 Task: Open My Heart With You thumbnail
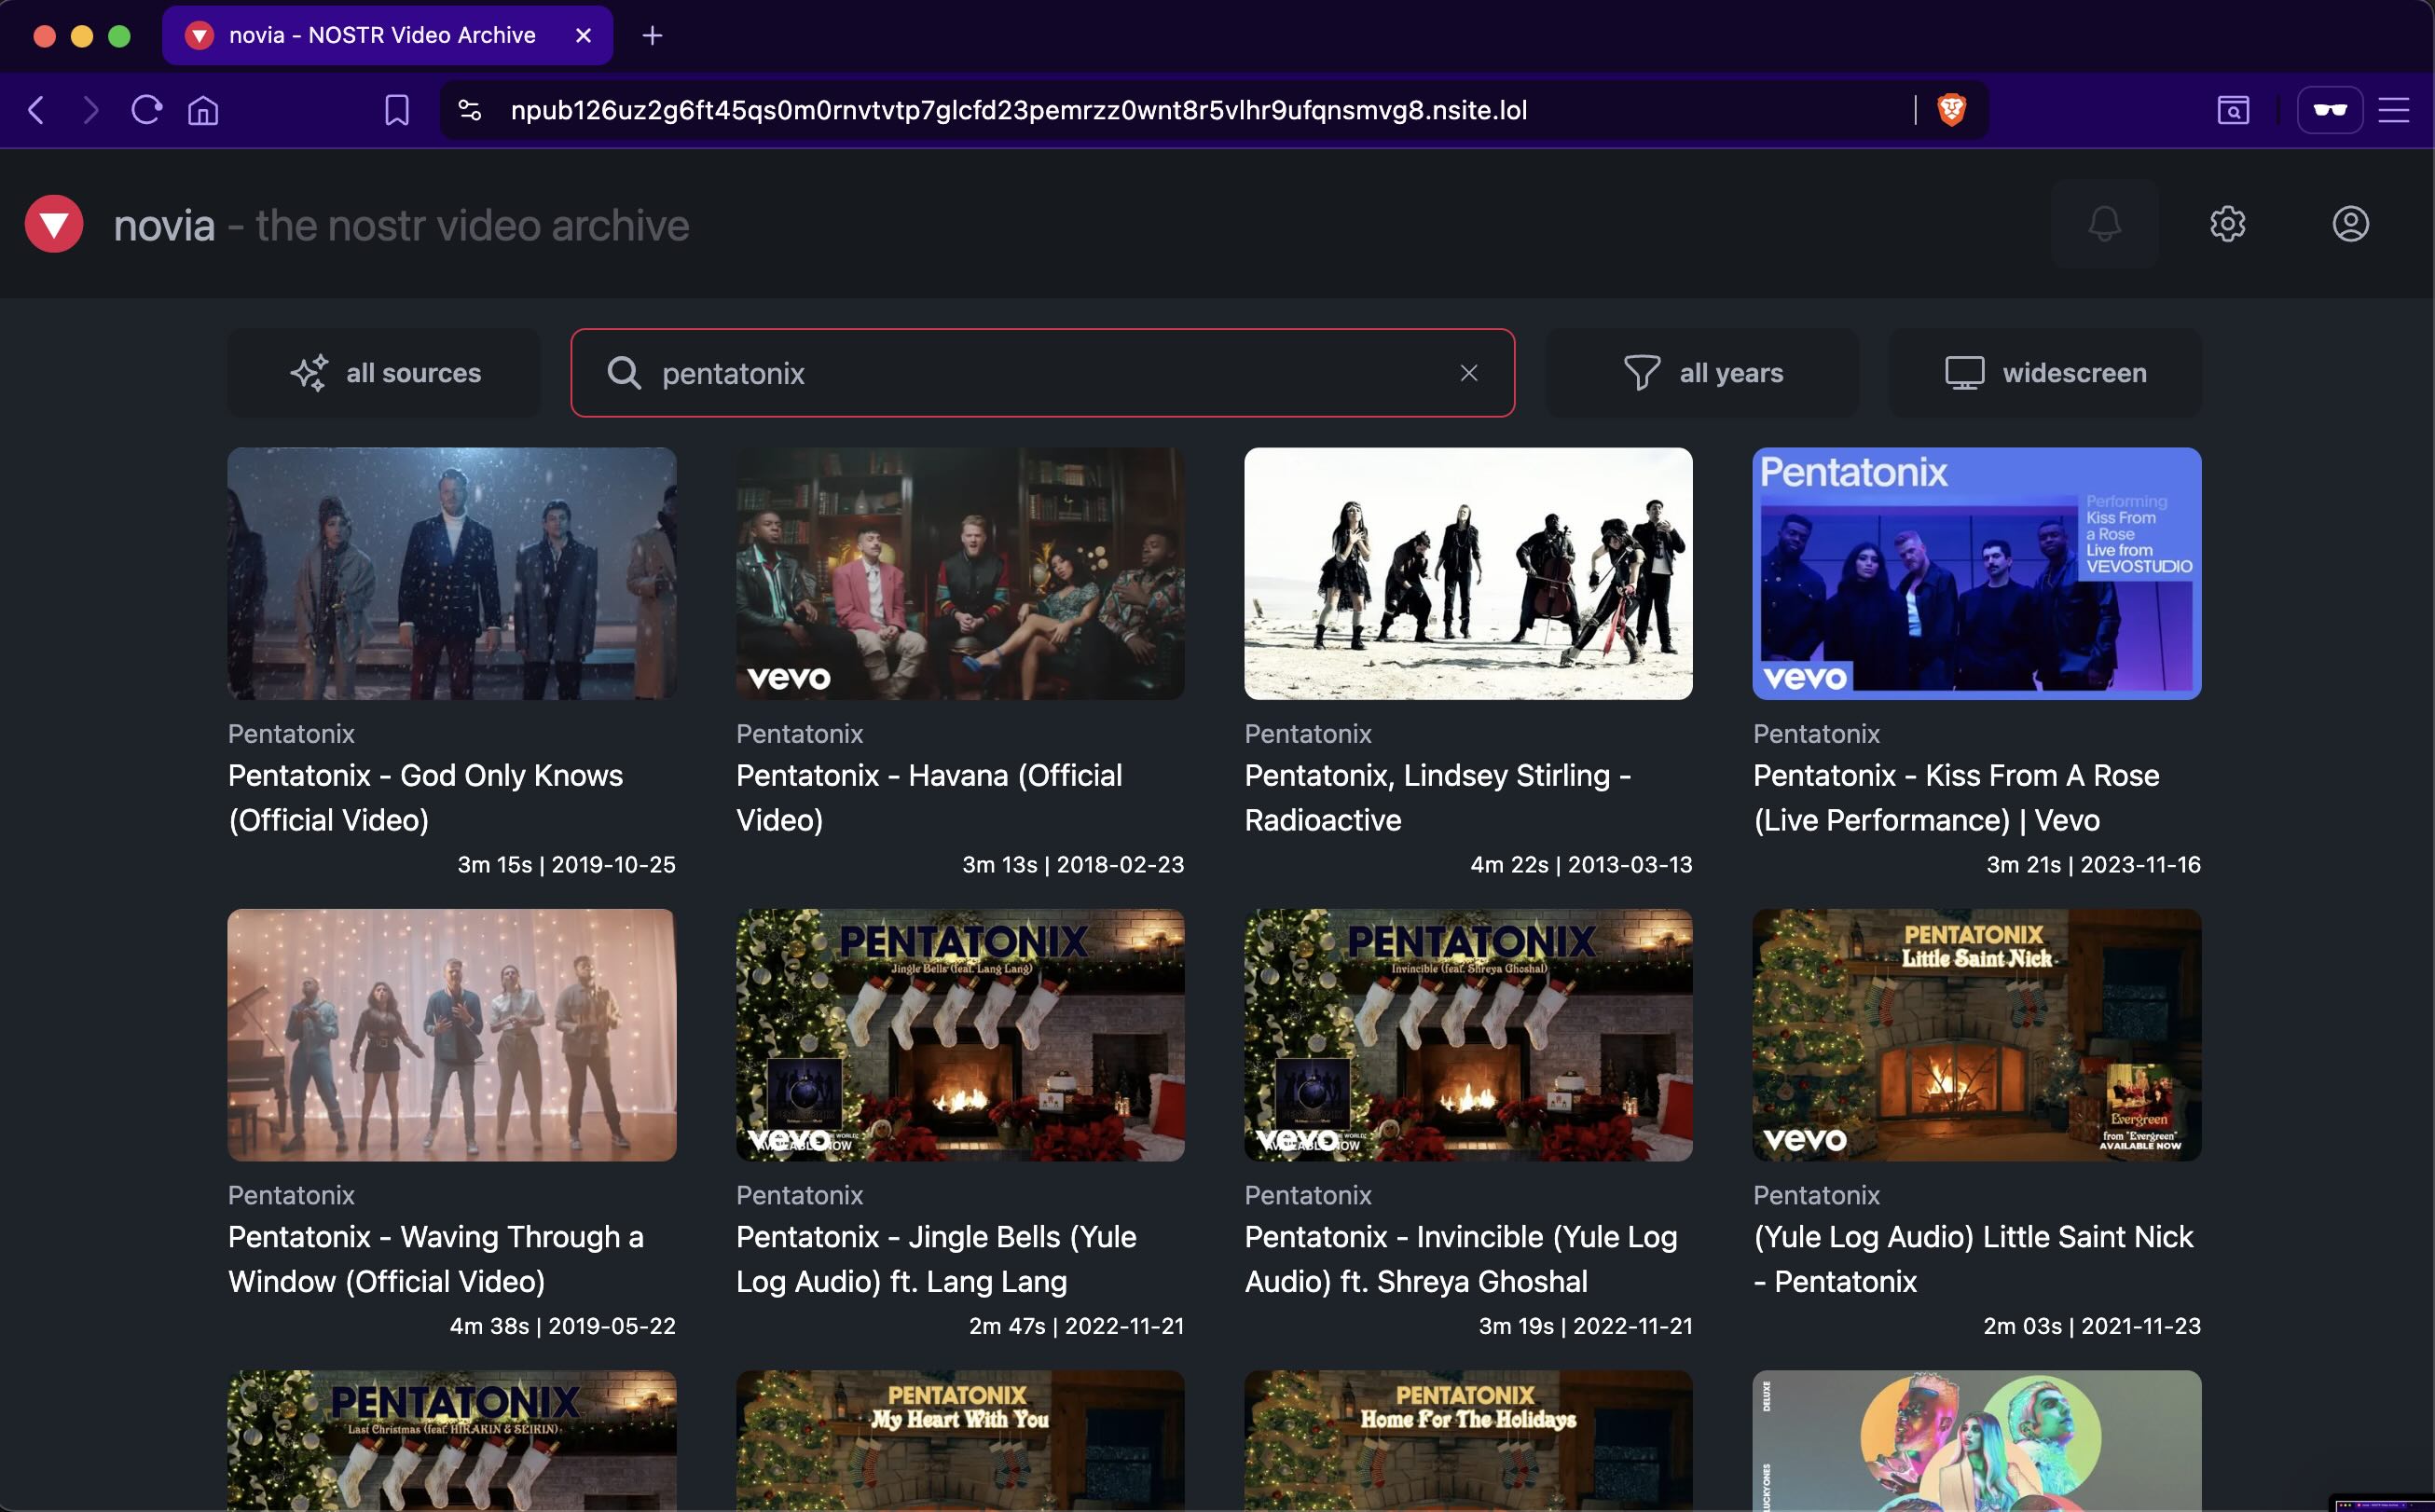960,1441
